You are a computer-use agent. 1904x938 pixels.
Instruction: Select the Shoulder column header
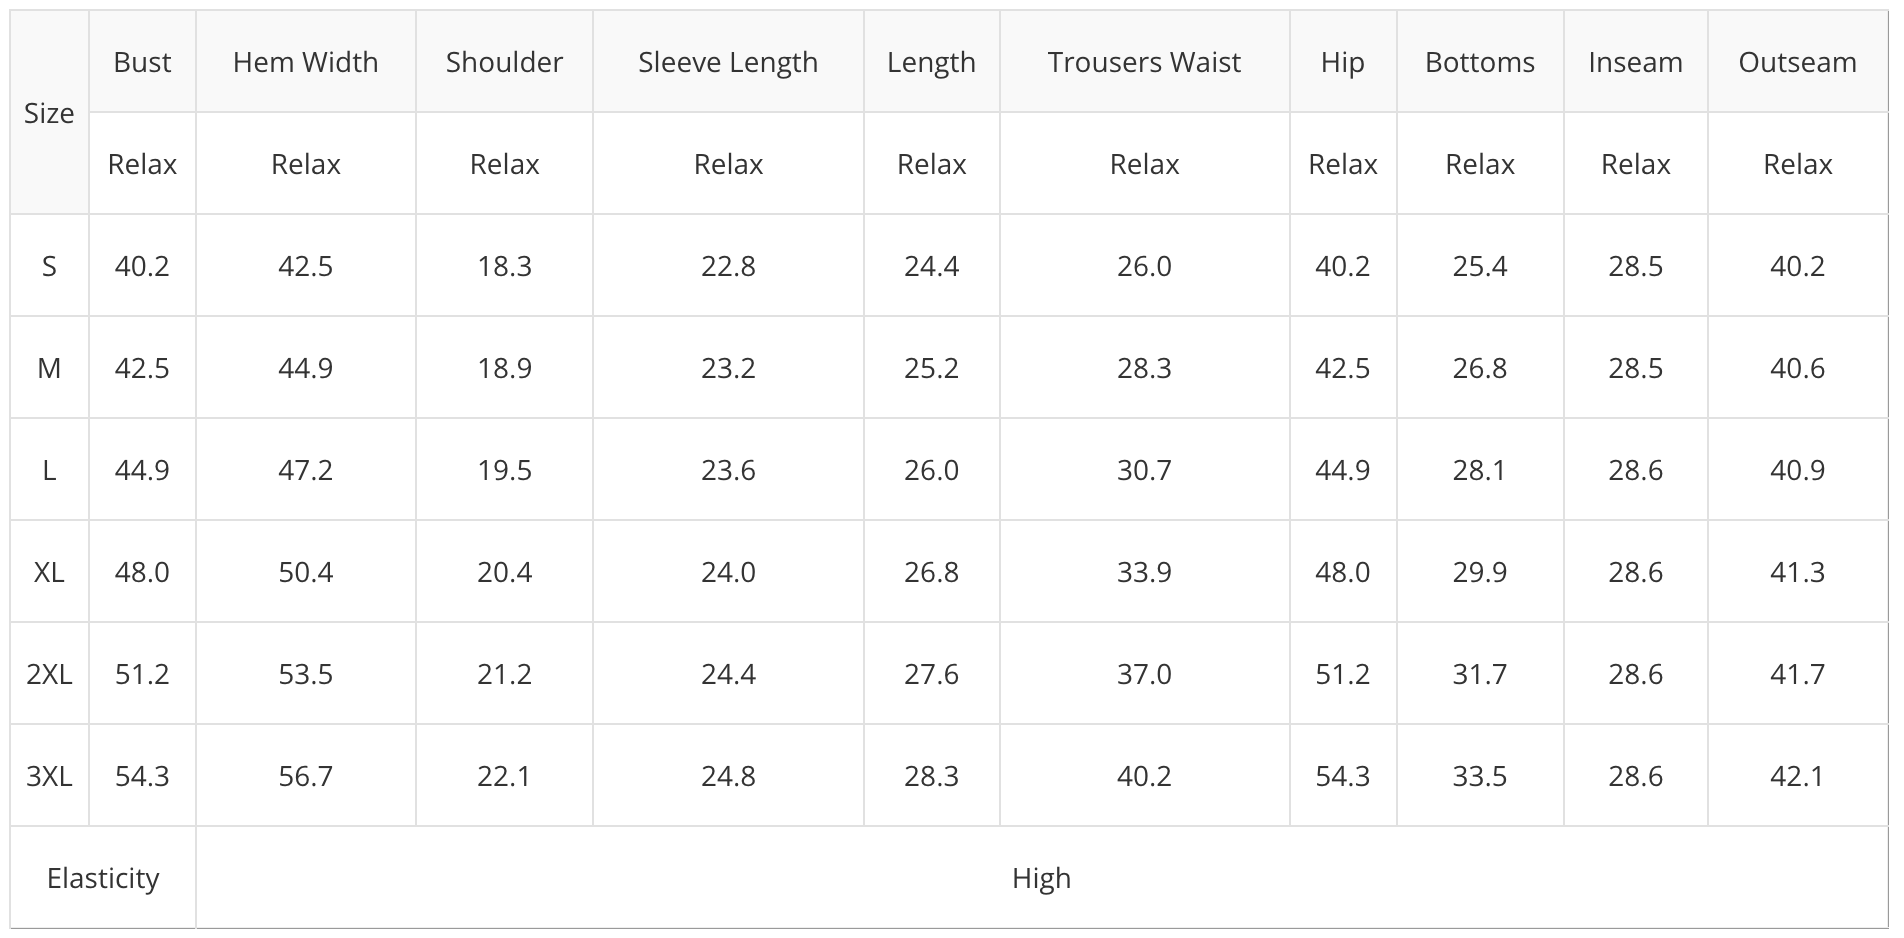point(504,62)
